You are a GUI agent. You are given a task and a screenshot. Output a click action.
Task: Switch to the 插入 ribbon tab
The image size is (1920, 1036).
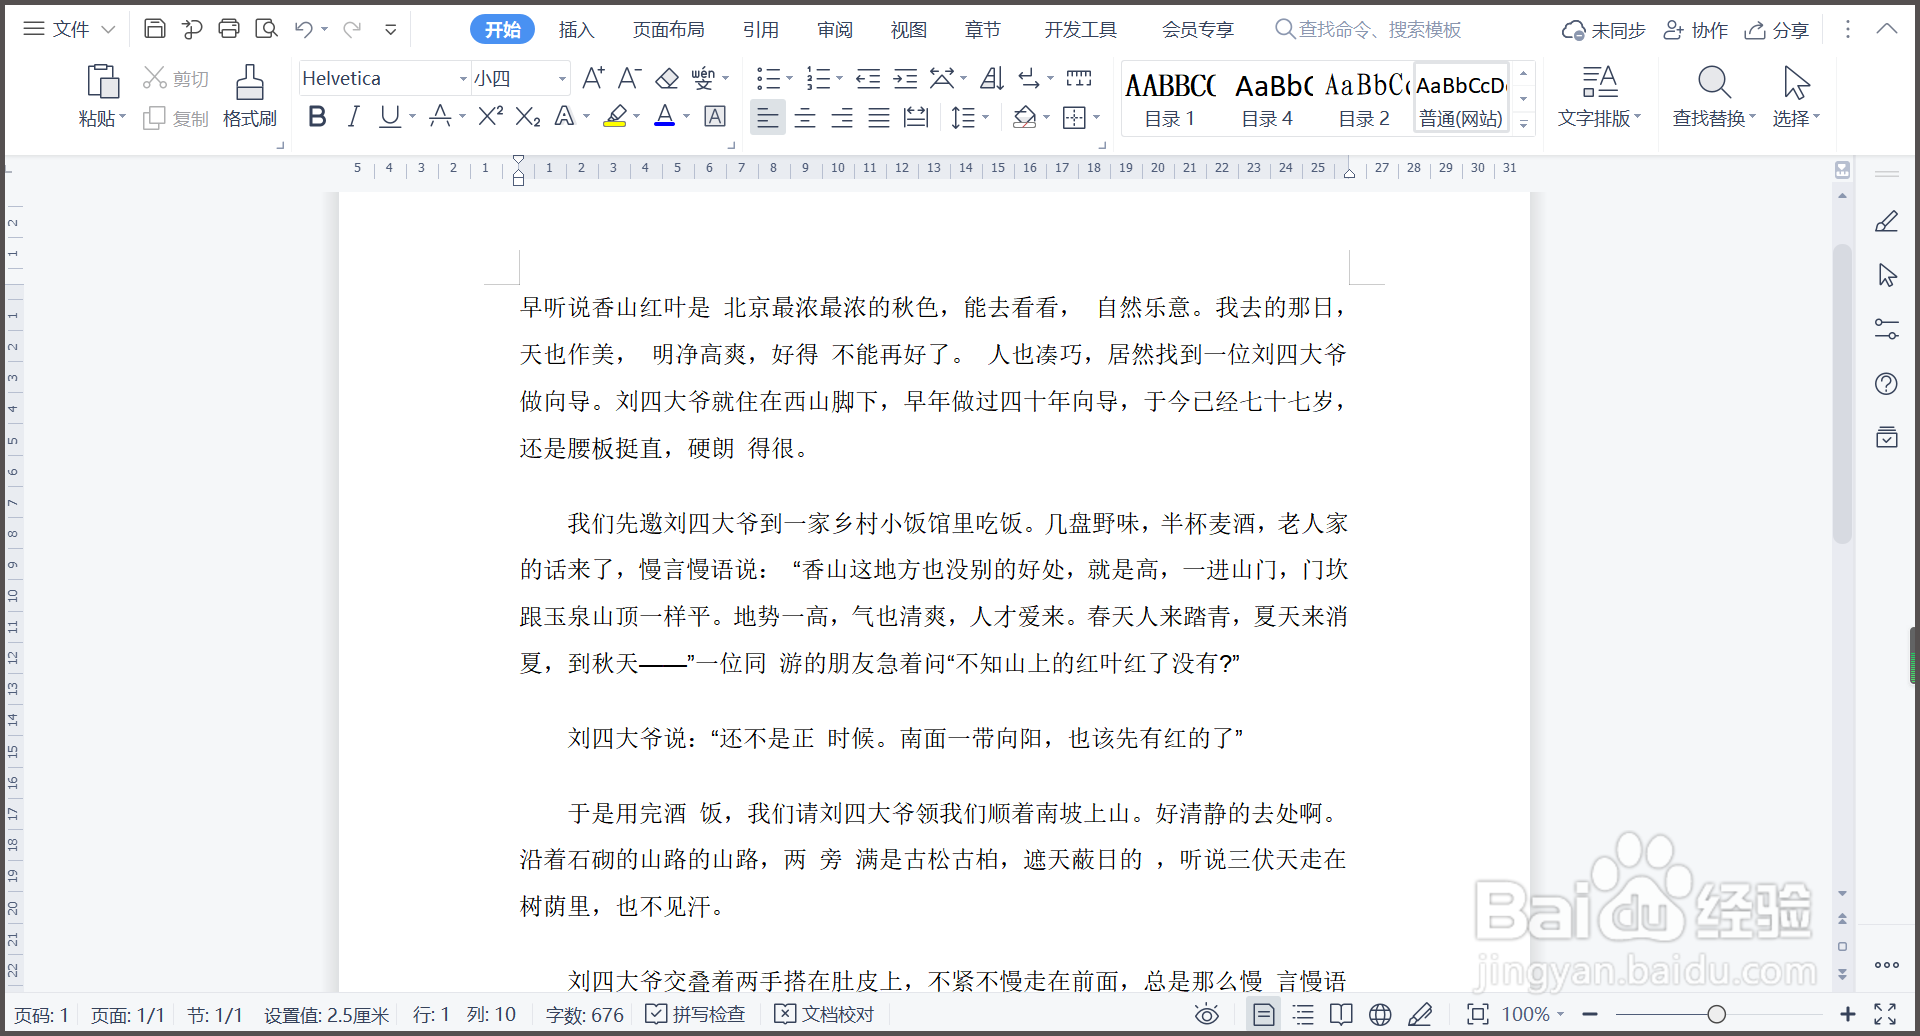tap(576, 29)
